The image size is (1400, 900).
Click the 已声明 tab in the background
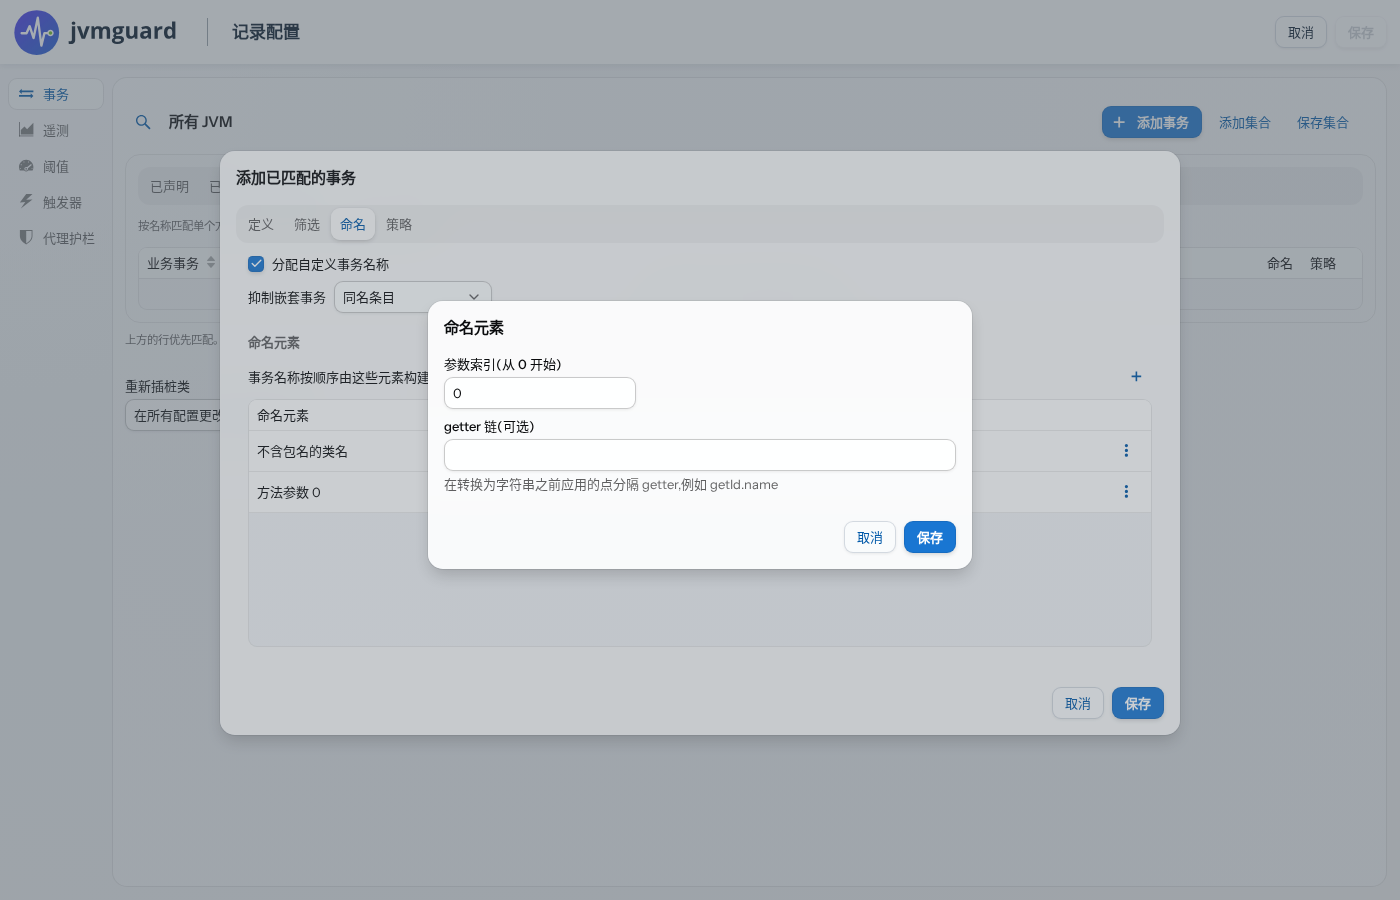coord(170,186)
